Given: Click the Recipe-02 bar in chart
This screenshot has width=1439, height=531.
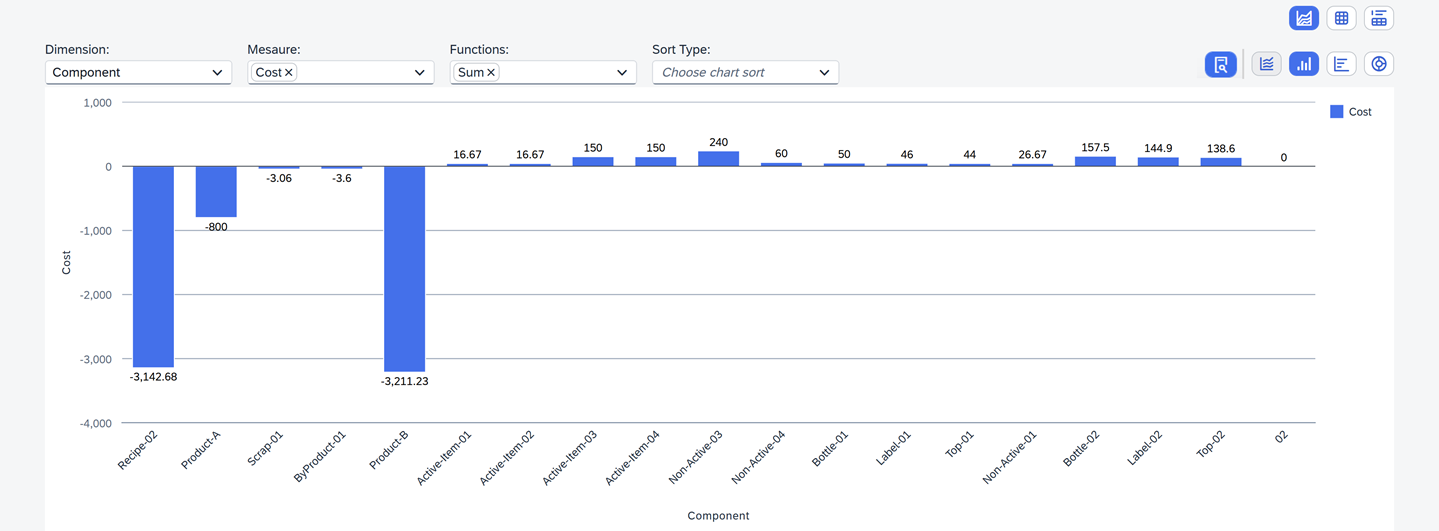Looking at the screenshot, I should (x=153, y=266).
